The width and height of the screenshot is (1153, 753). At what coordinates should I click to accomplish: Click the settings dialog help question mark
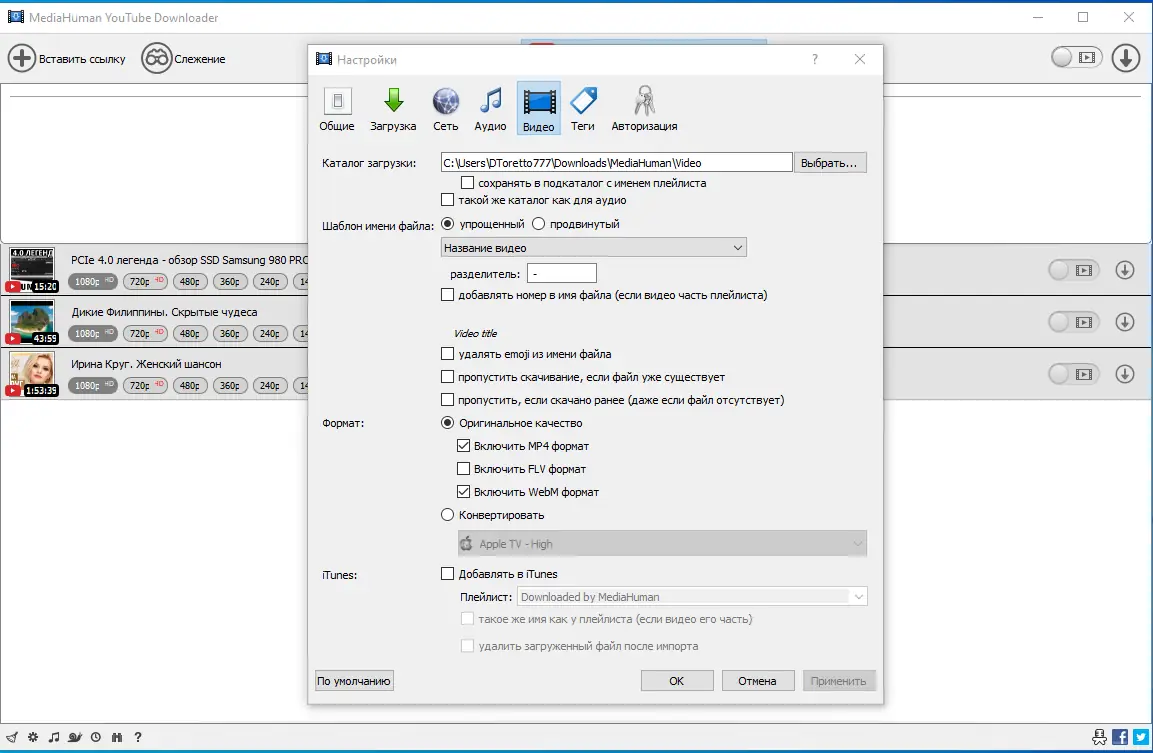tap(815, 59)
